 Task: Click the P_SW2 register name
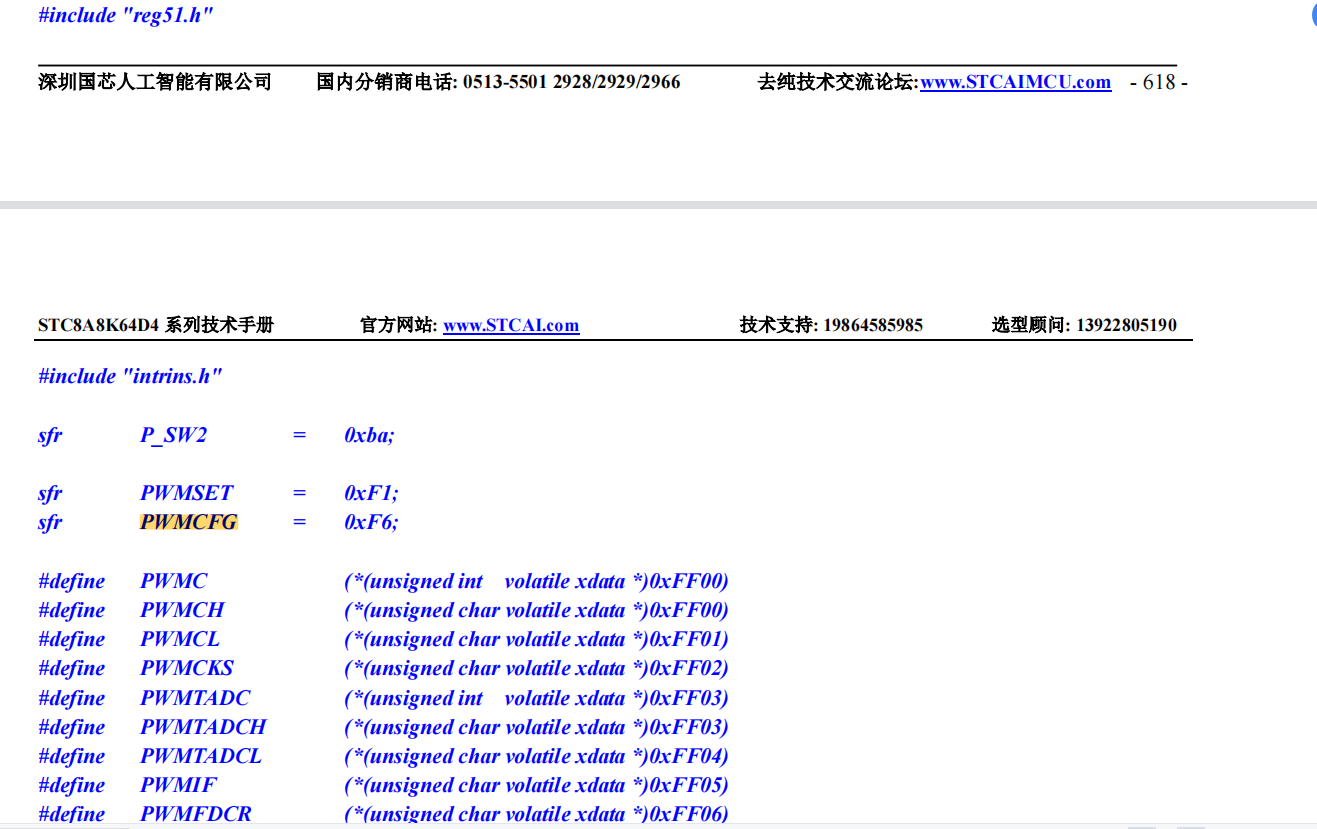pyautogui.click(x=173, y=436)
